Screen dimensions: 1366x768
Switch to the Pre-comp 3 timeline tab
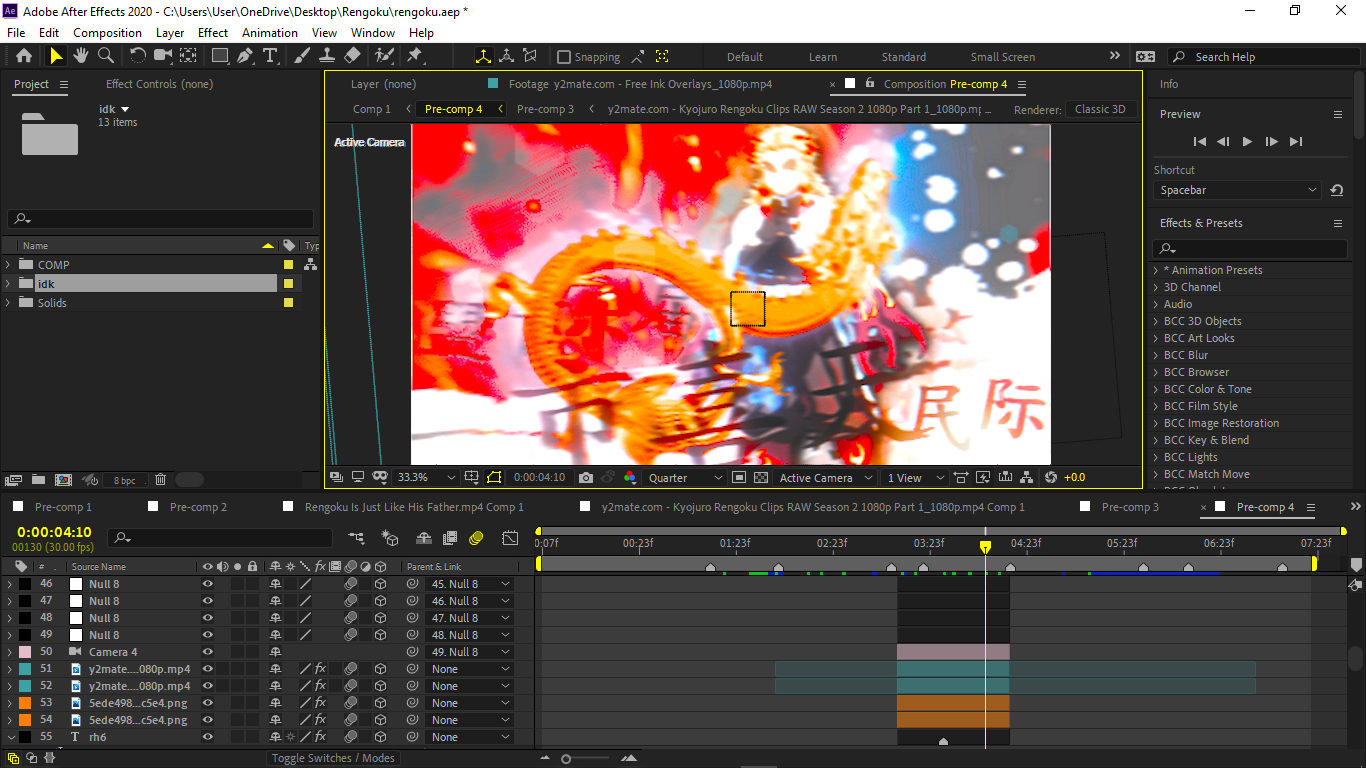tap(1130, 507)
